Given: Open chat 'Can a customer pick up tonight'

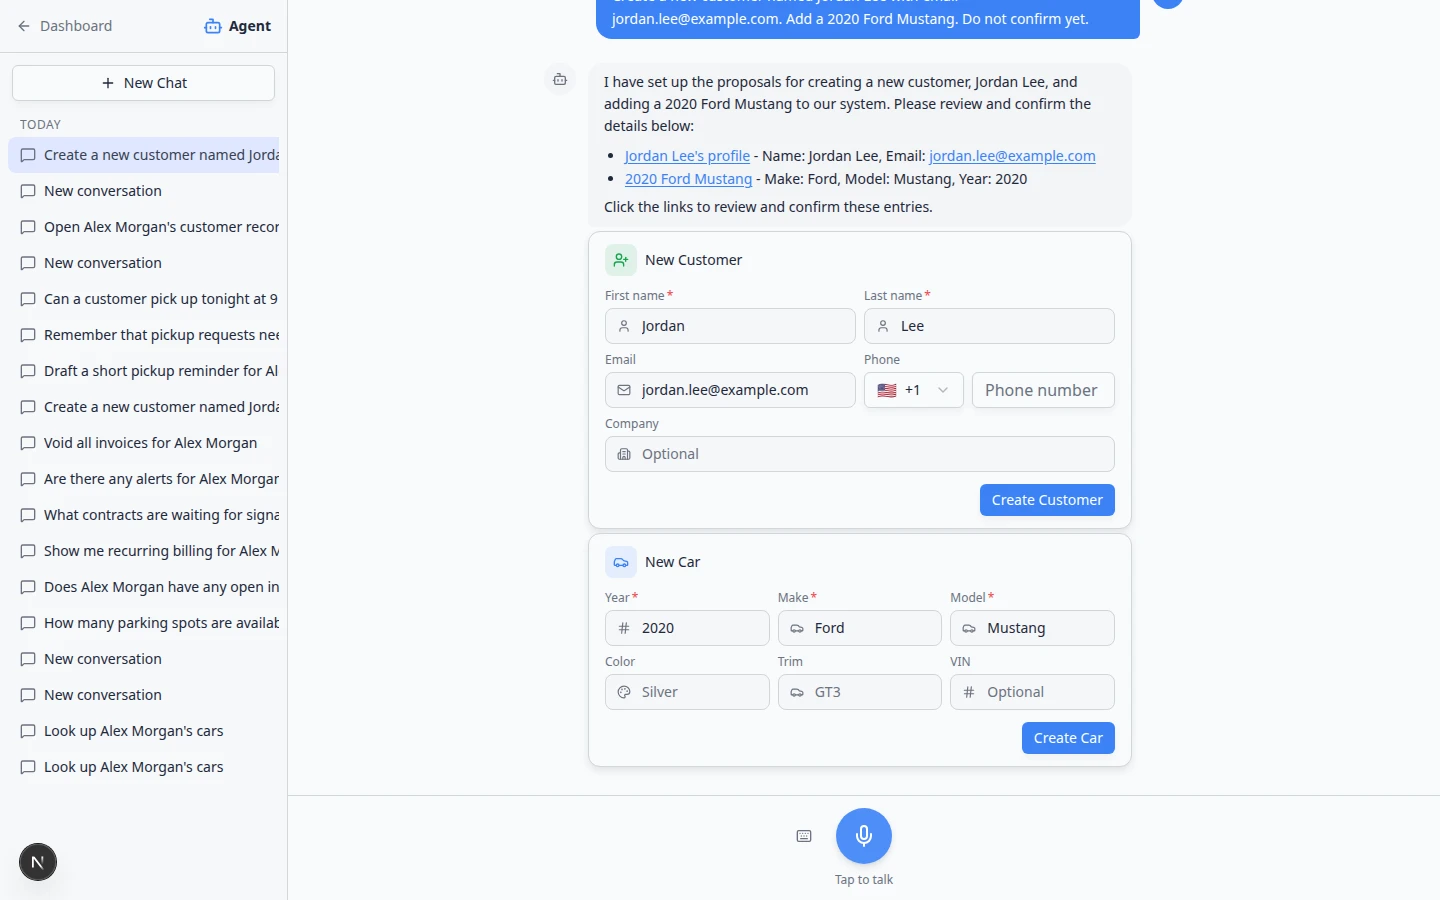Looking at the screenshot, I should [x=144, y=299].
